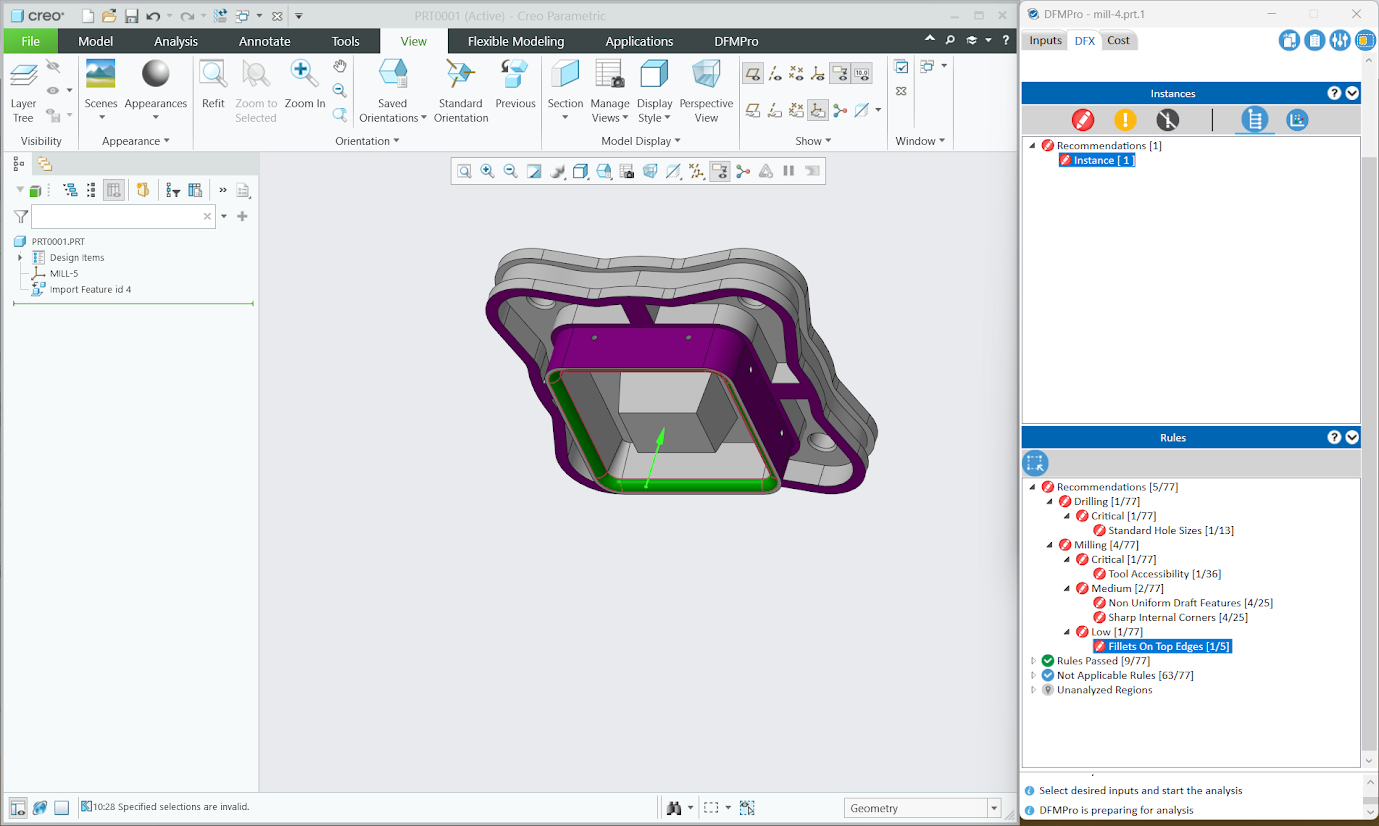
Task: Expand the Rules Passed node
Action: pyautogui.click(x=1034, y=661)
